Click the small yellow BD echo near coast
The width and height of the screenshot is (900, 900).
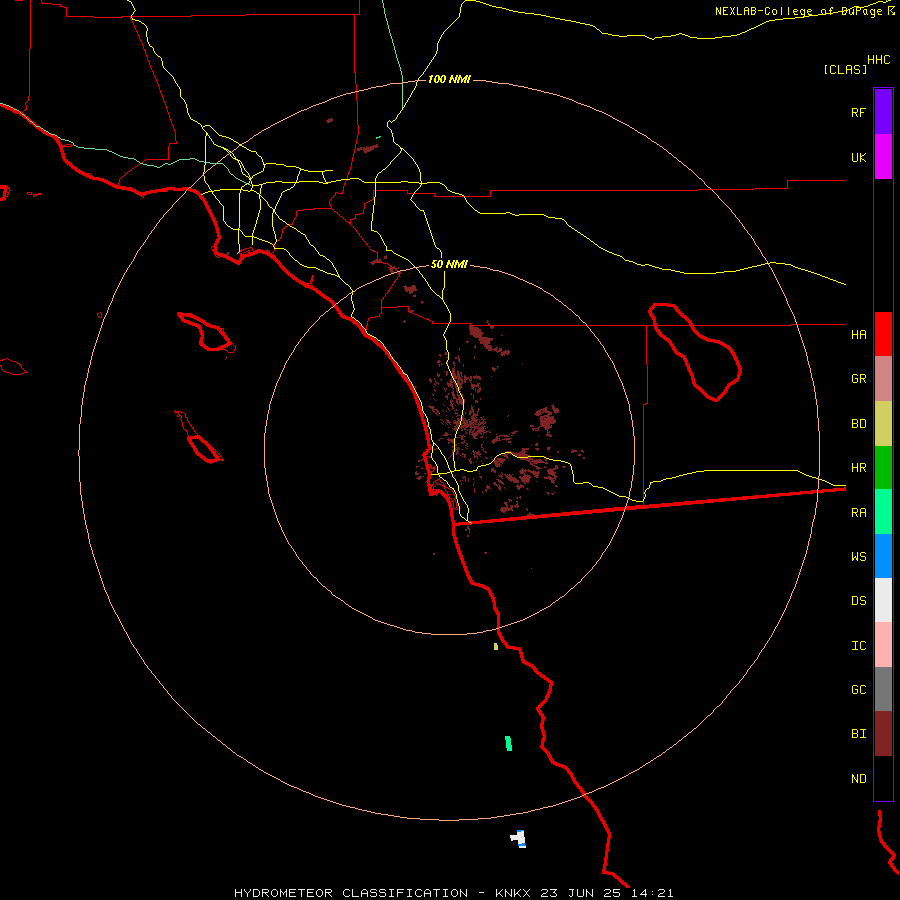click(x=496, y=646)
